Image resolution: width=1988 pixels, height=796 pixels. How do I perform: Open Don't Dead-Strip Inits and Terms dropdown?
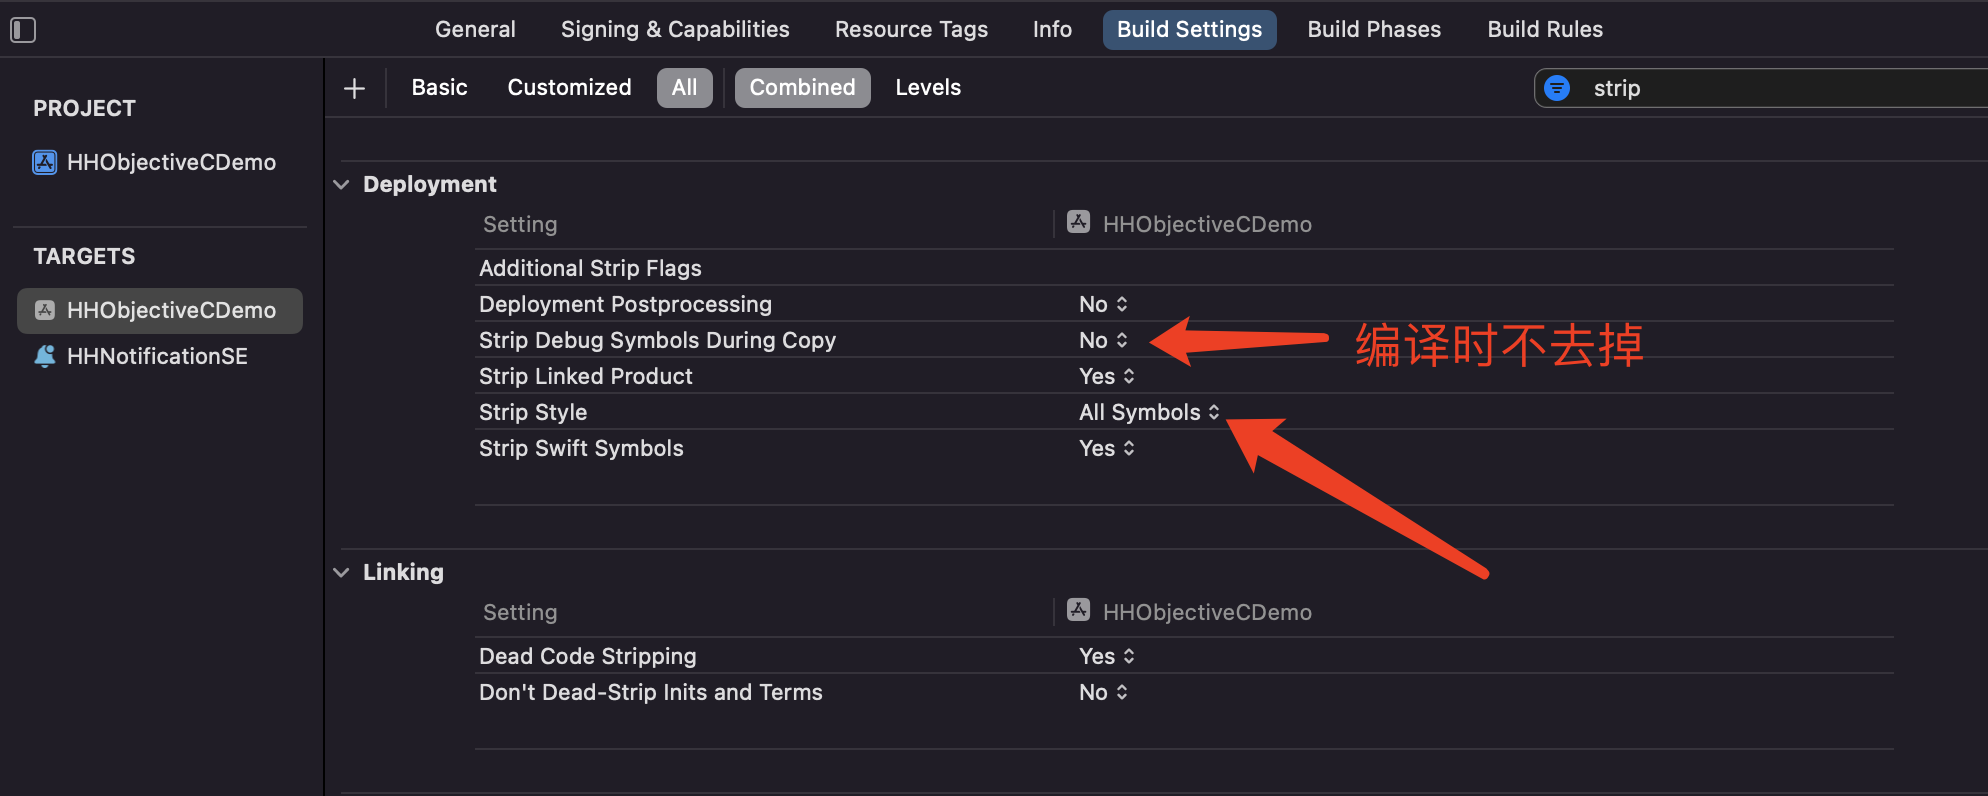[1103, 692]
